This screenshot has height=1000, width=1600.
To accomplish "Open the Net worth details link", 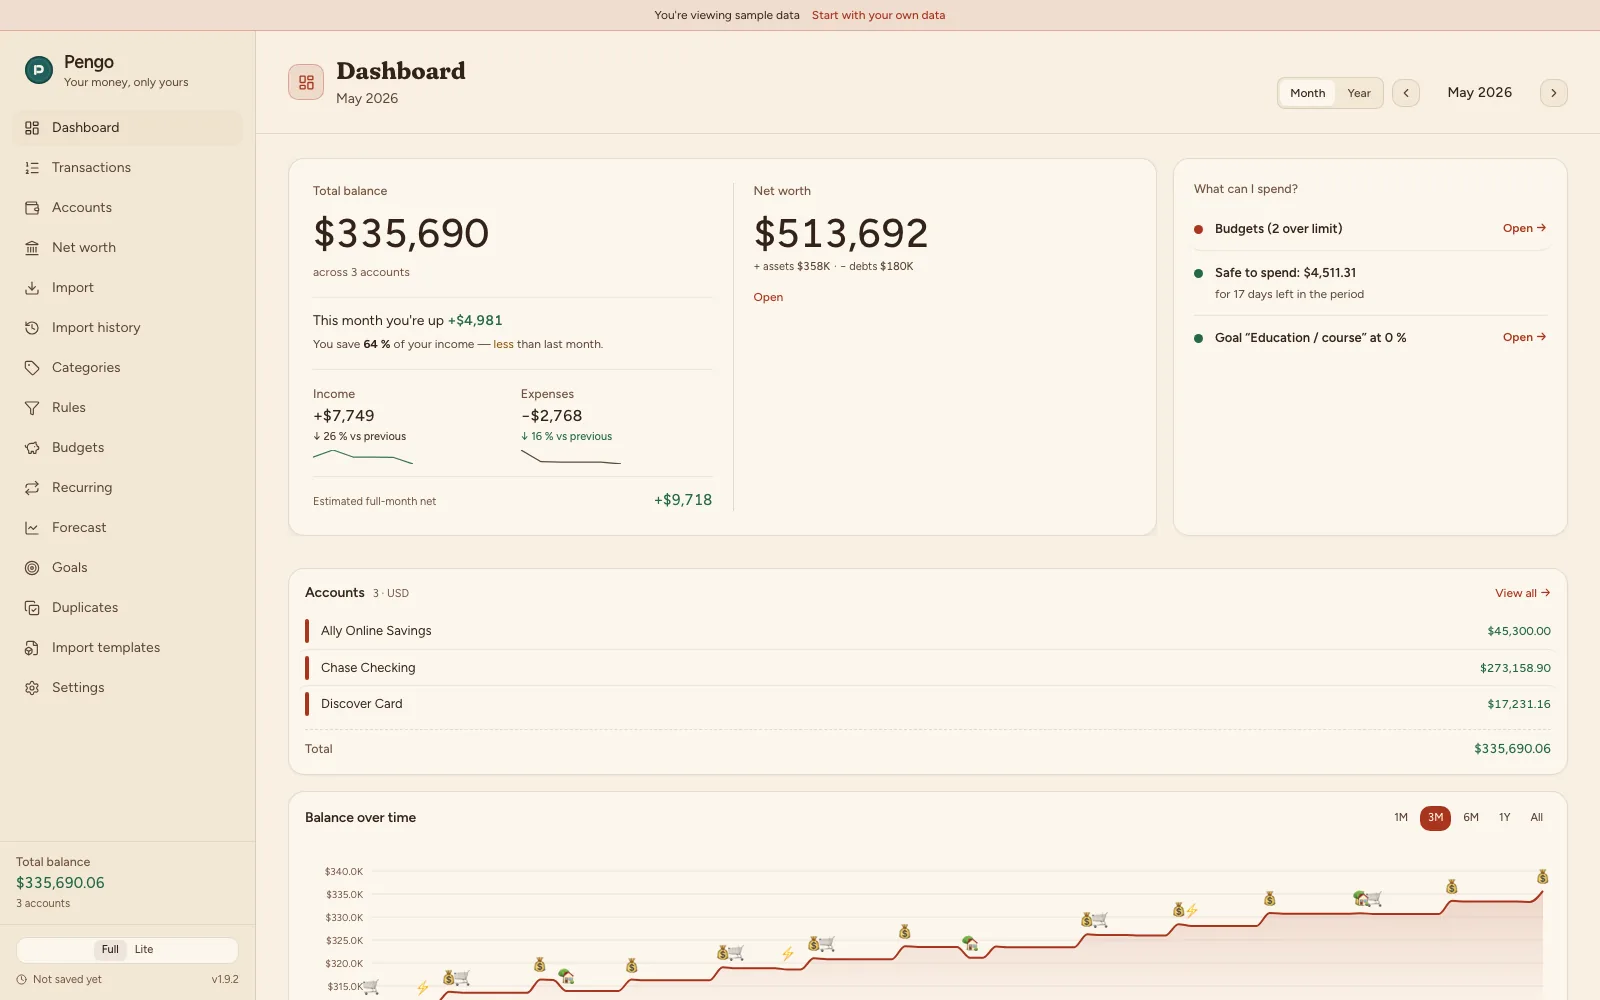I will (768, 297).
